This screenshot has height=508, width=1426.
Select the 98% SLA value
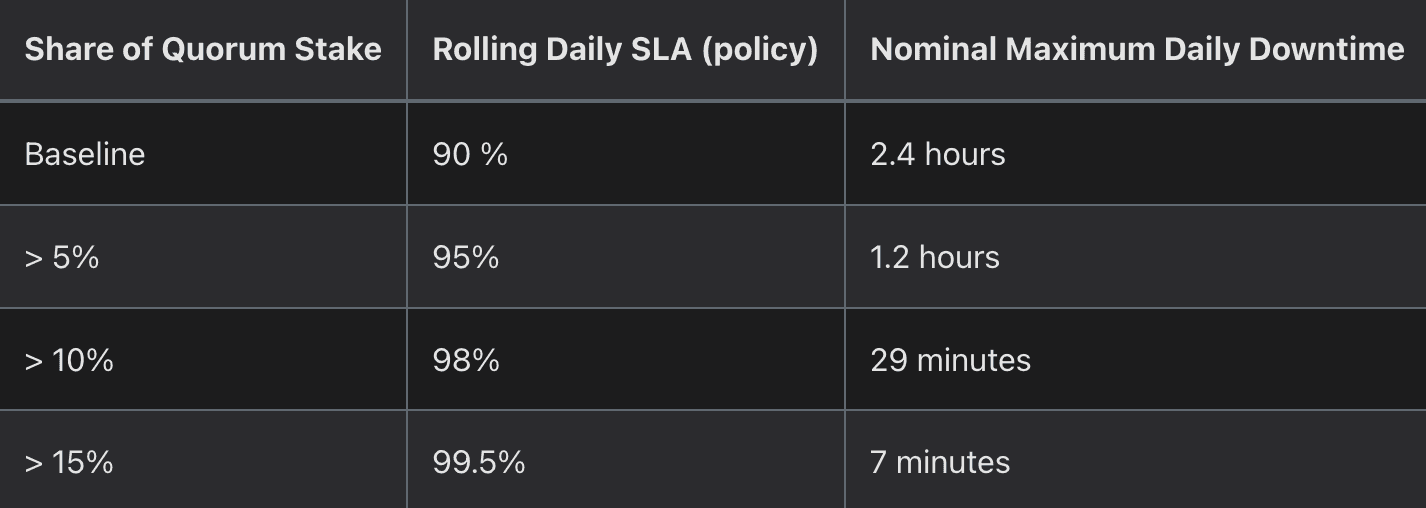coord(466,360)
